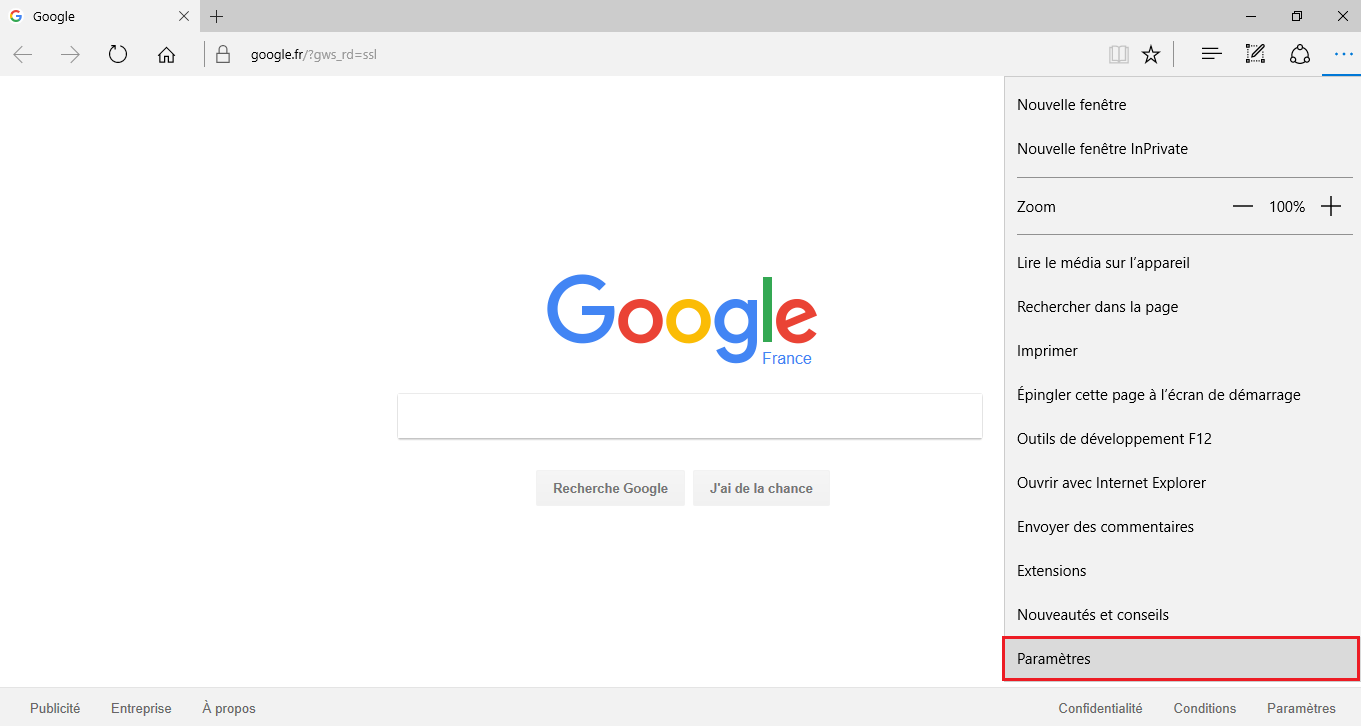Viewport: 1361px width, 726px height.
Task: Open the web note pen icon
Action: 1255,54
